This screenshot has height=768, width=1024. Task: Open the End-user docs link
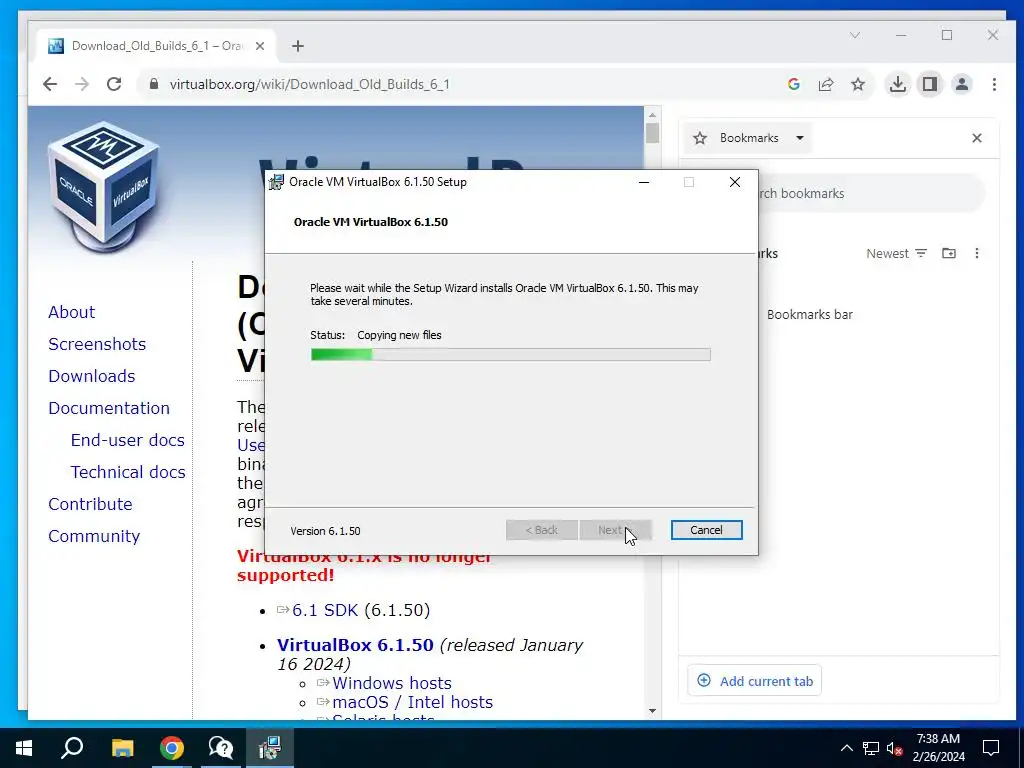click(128, 440)
